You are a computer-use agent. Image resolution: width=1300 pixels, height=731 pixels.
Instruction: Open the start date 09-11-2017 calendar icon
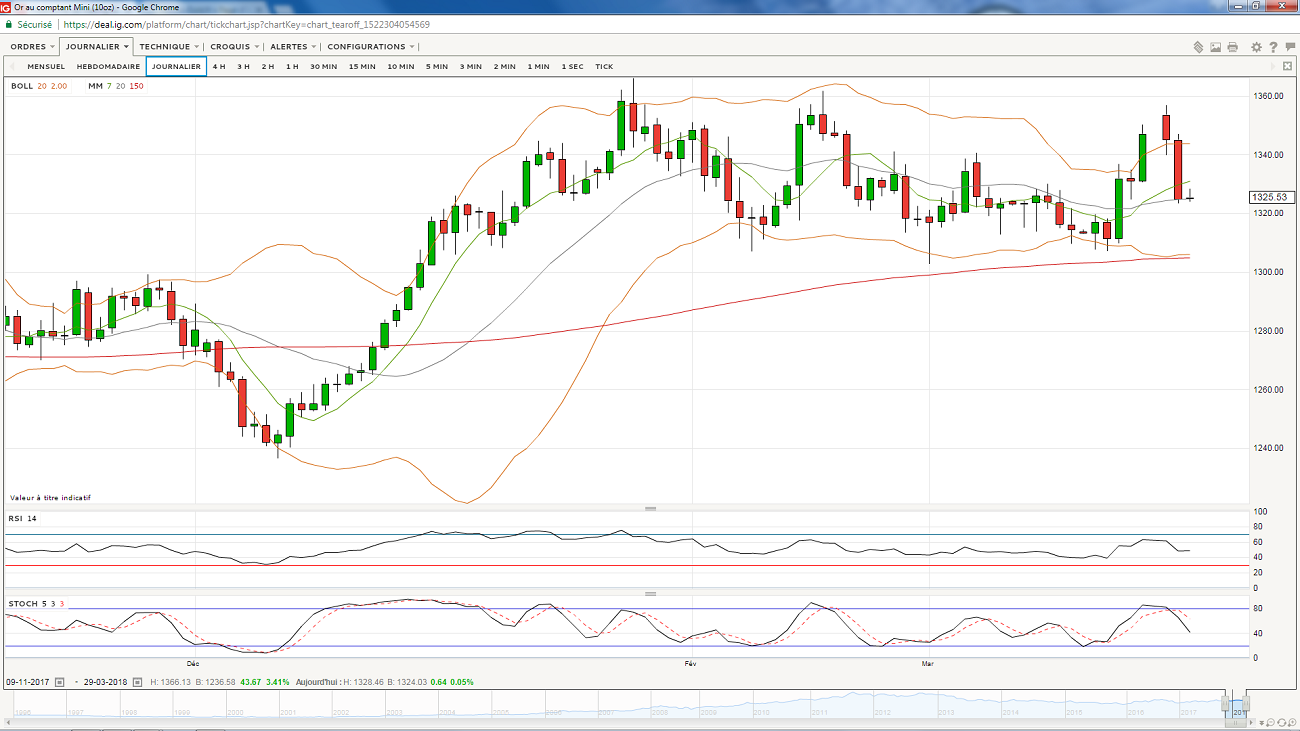[59, 682]
